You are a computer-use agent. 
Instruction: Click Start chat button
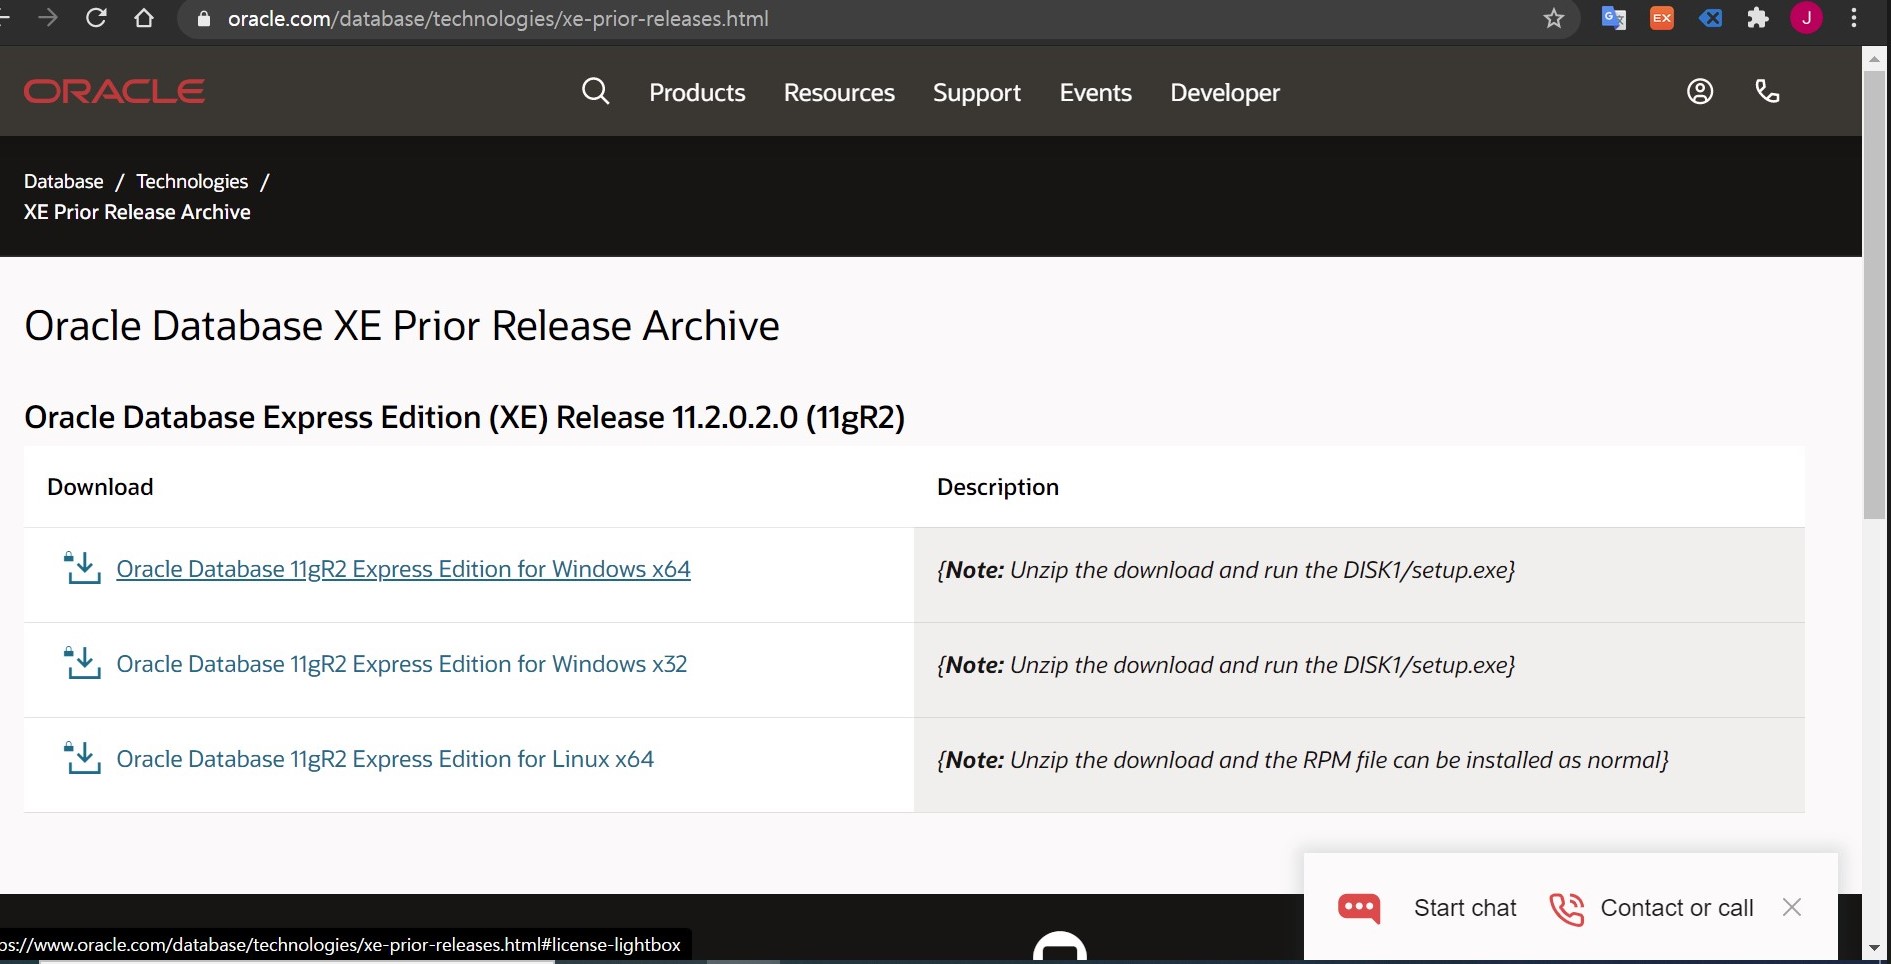(x=1465, y=908)
